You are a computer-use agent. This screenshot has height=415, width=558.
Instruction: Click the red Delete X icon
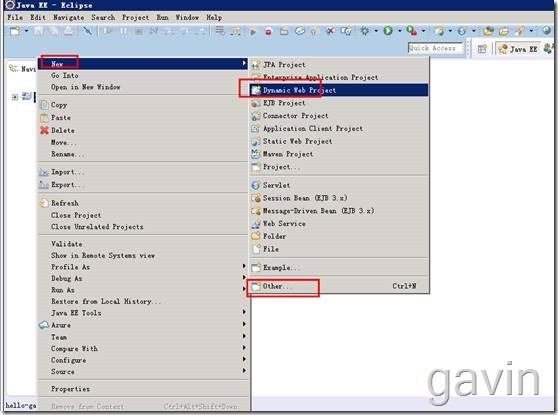44,130
